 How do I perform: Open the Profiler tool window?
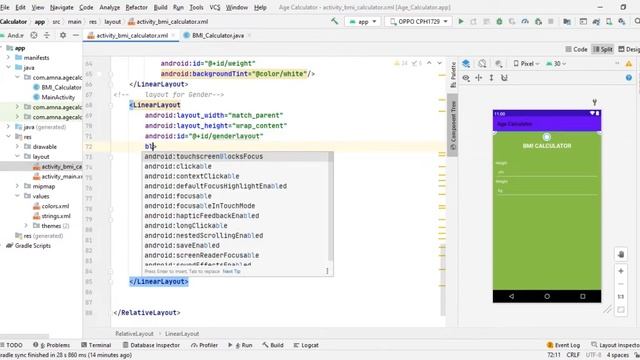click(x=204, y=345)
